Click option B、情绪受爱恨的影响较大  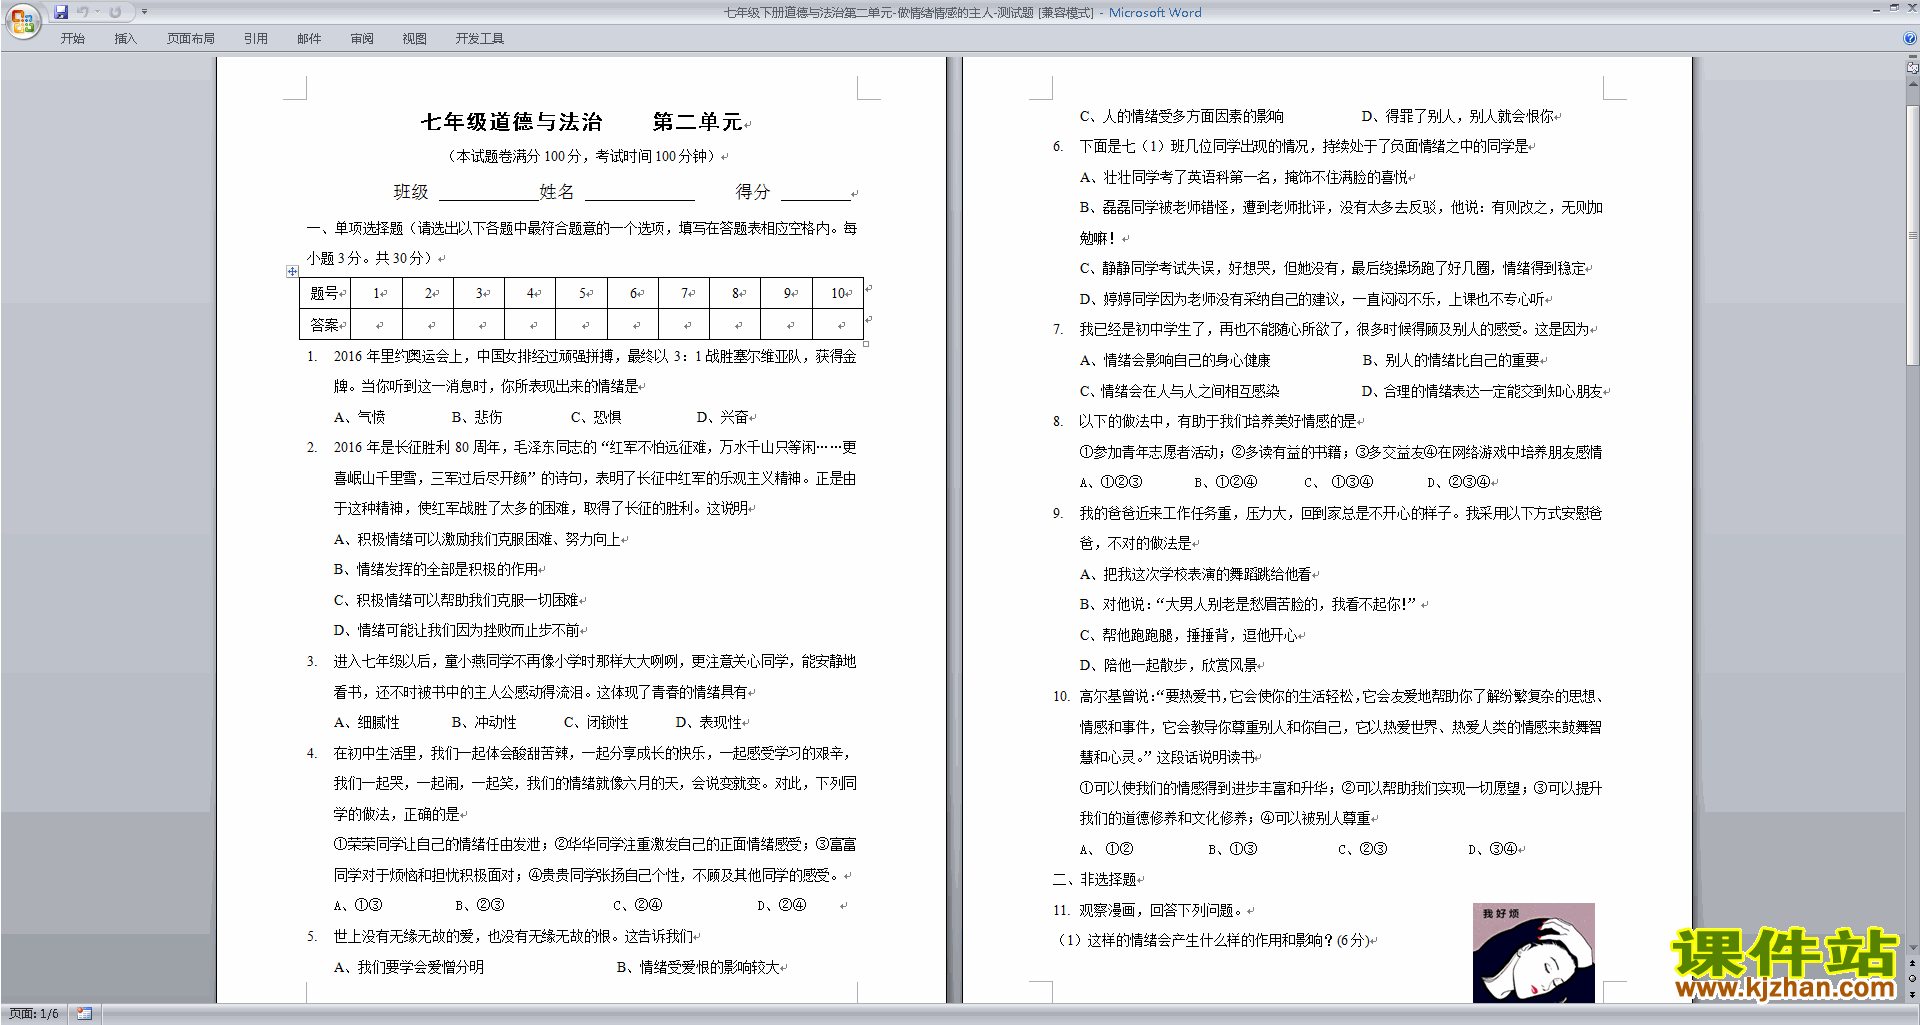pyautogui.click(x=698, y=967)
